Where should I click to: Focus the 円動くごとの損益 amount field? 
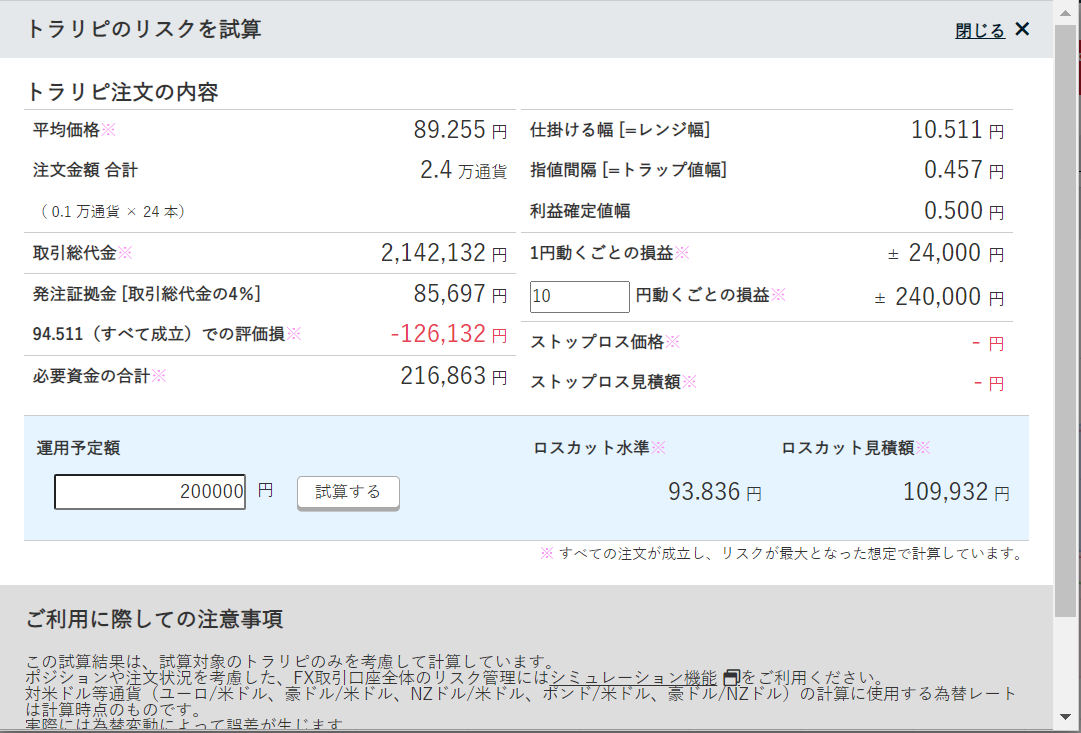pyautogui.click(x=579, y=297)
